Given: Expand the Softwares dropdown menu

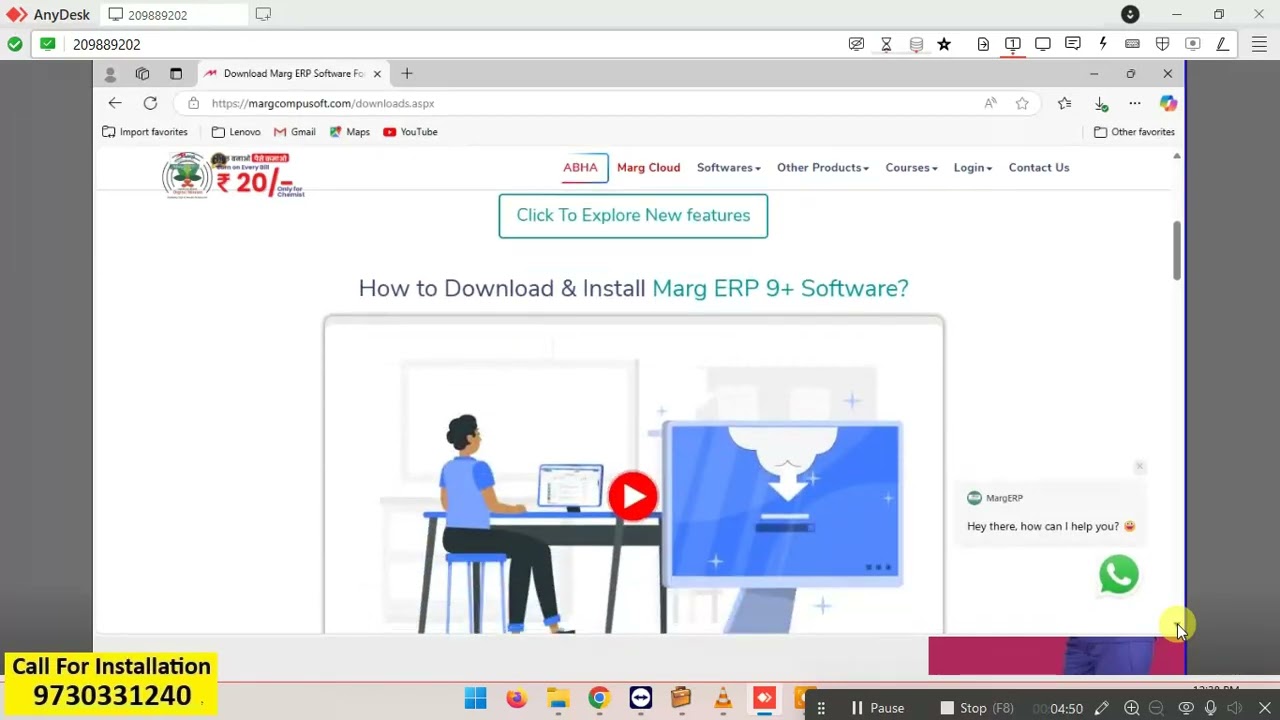Looking at the screenshot, I should (729, 168).
